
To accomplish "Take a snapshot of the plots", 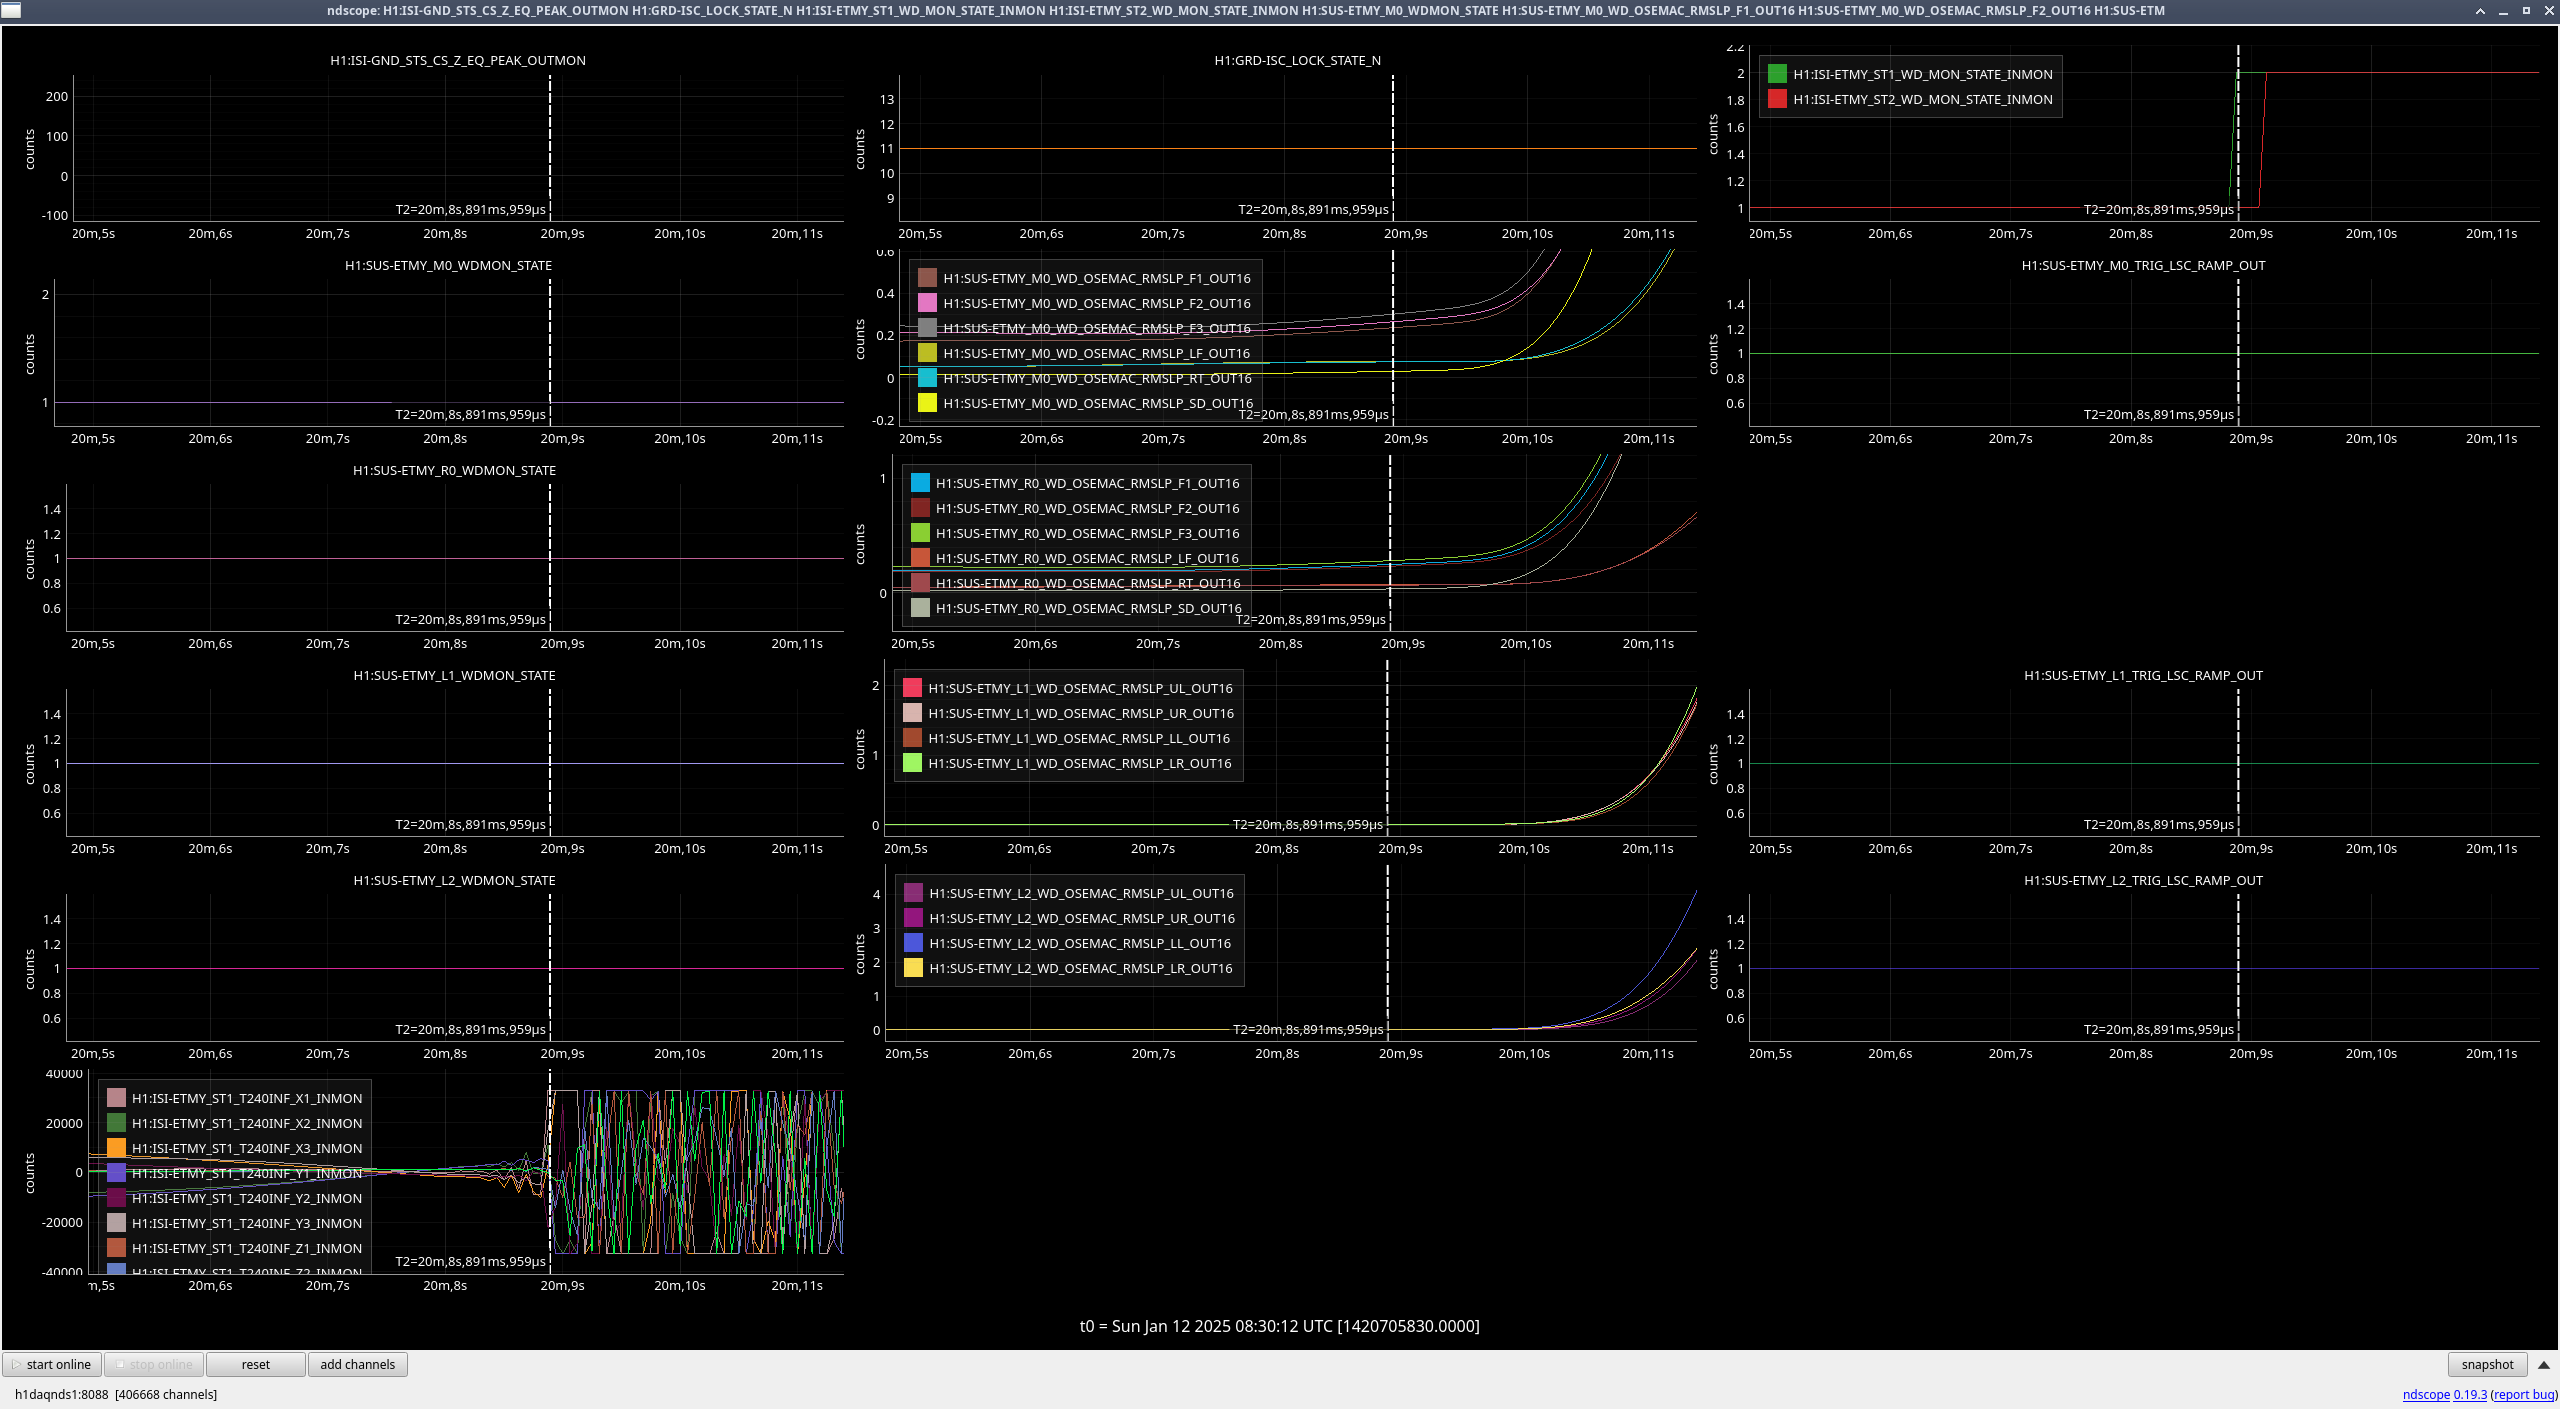I will tap(2487, 1364).
